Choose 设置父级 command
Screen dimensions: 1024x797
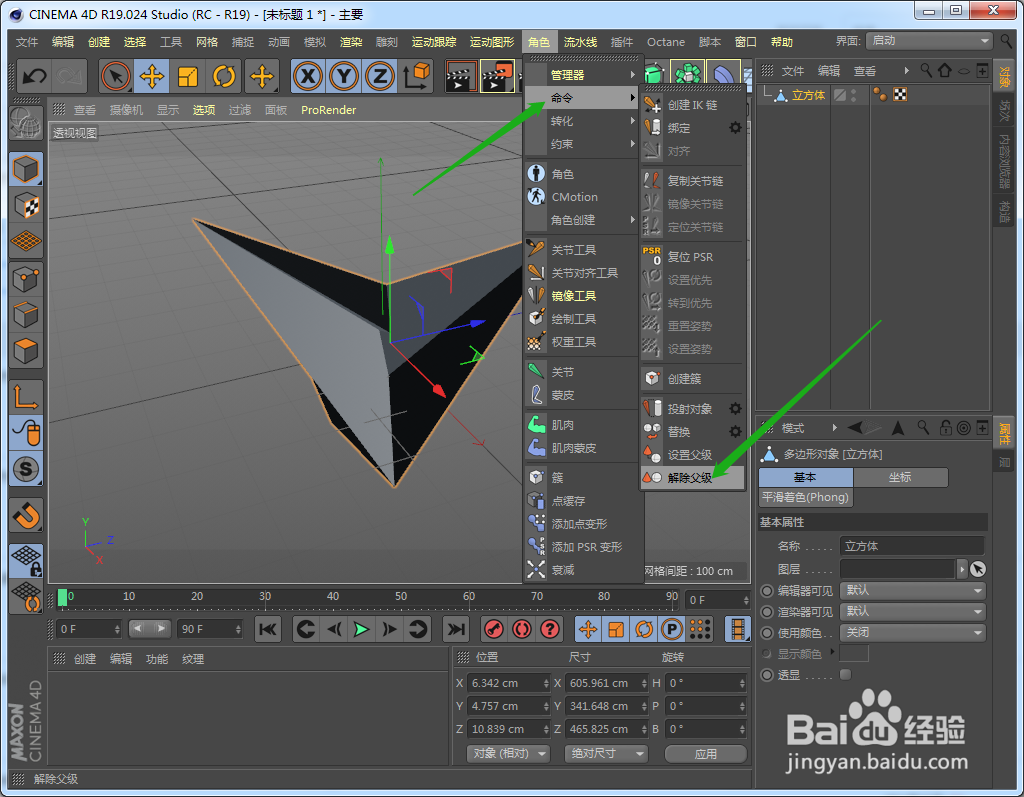coord(692,455)
